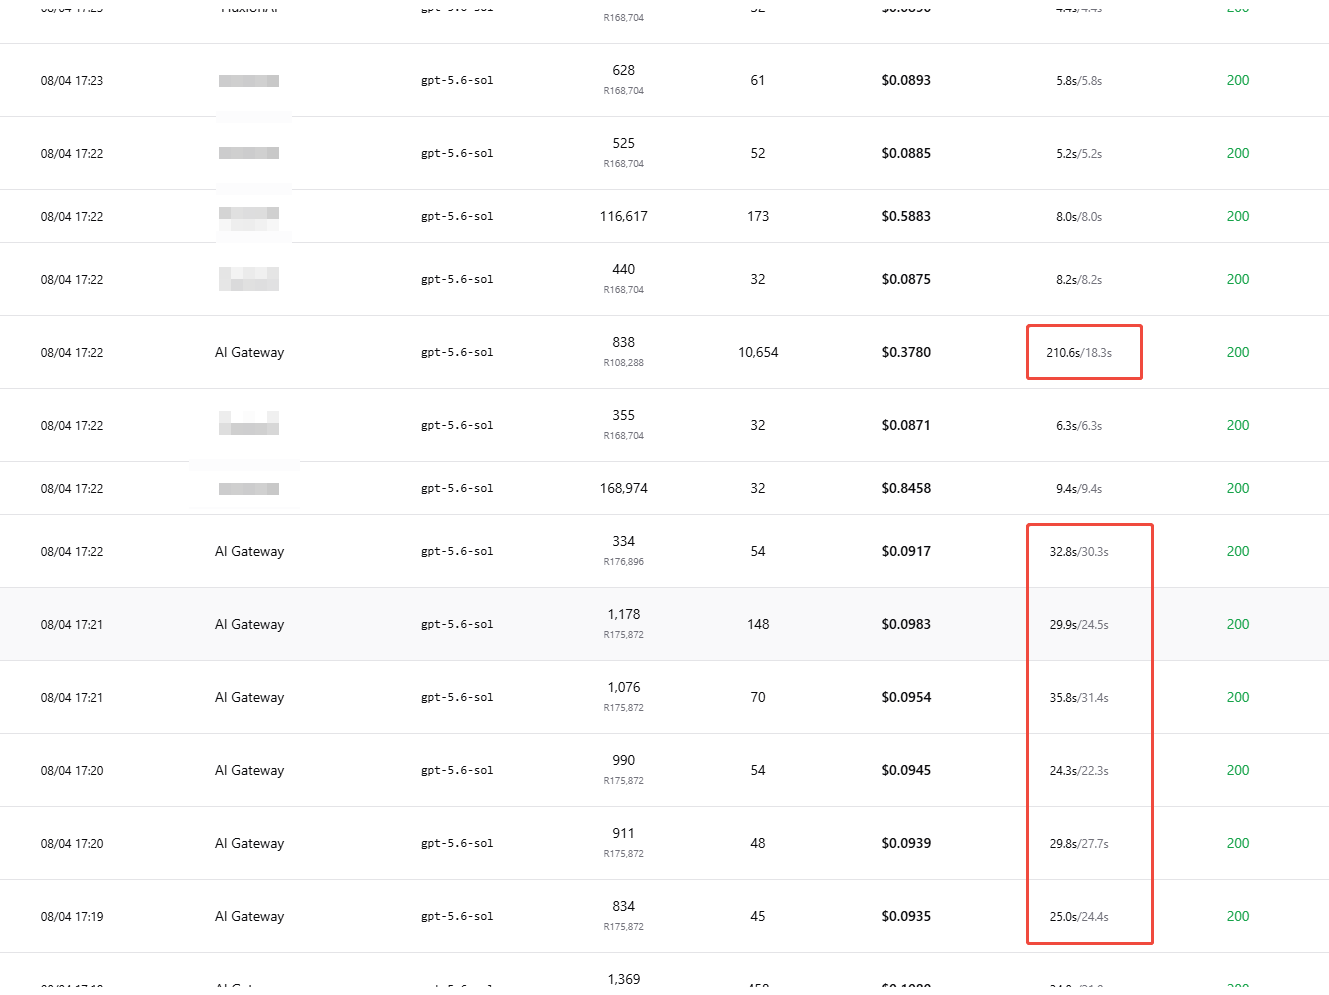Click the $0.0945 cost value
The height and width of the screenshot is (995, 1329).
pos(906,770)
